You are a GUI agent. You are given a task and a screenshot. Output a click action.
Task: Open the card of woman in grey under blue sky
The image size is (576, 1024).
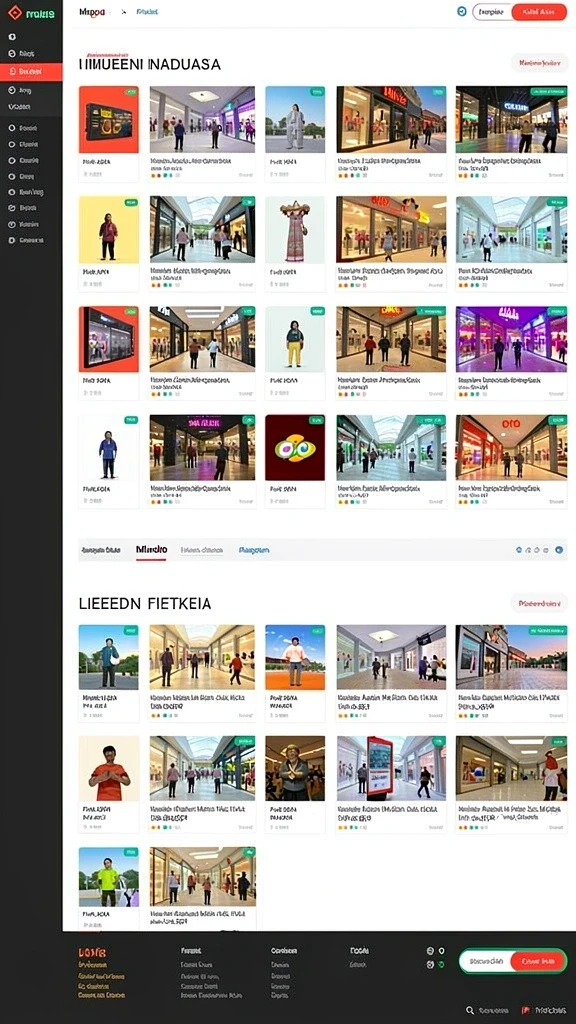coord(295,134)
